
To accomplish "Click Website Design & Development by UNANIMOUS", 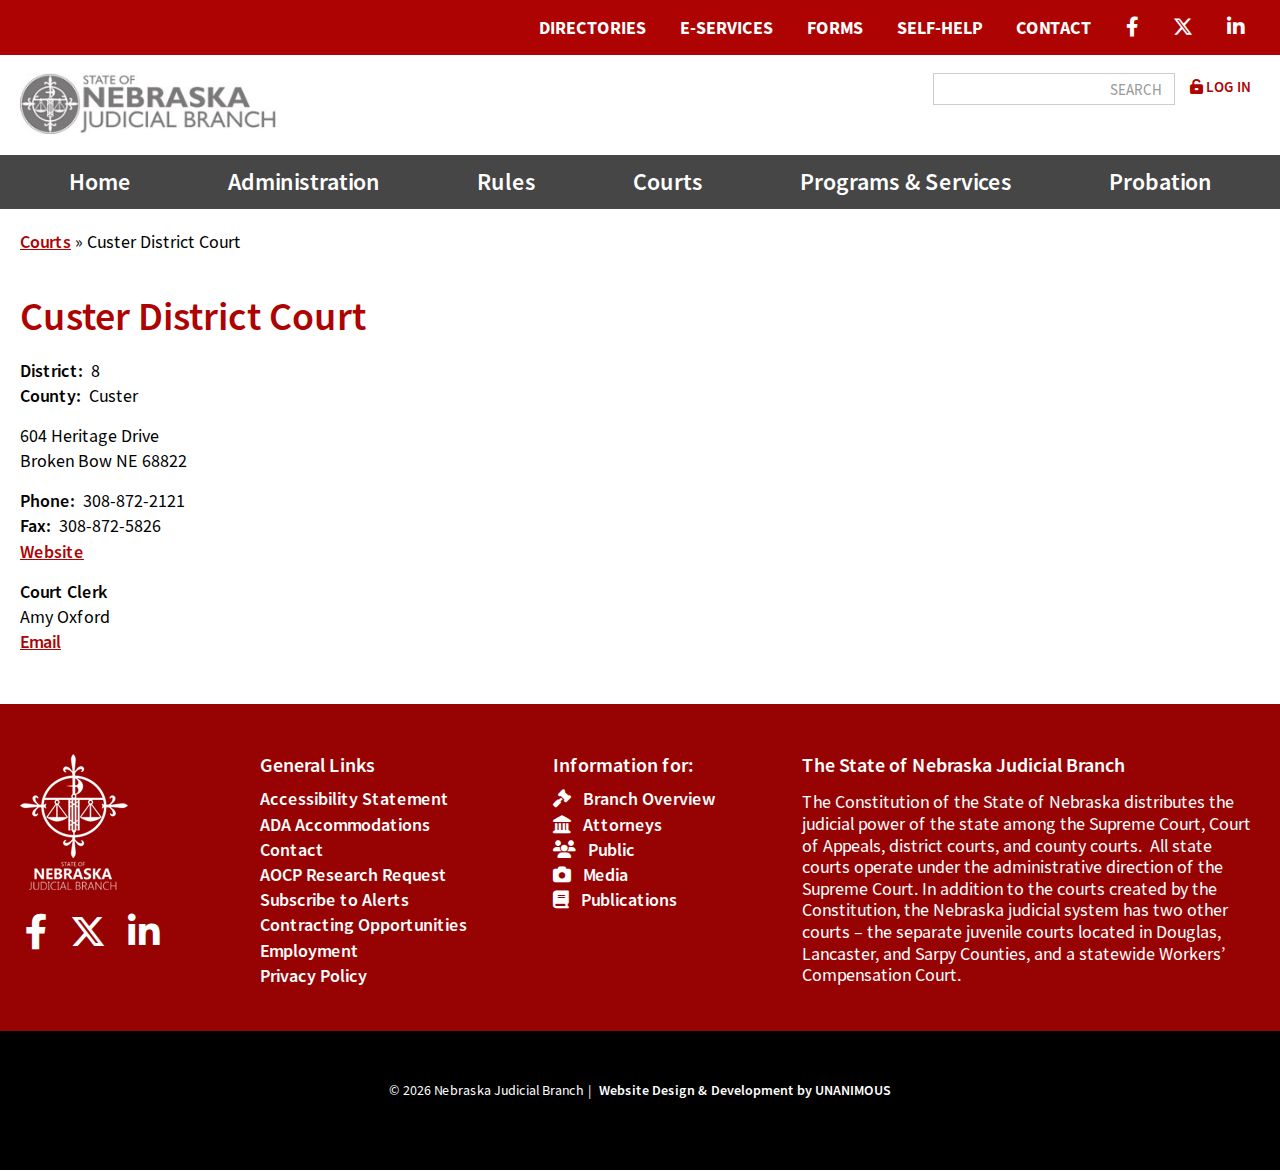I will (x=745, y=1090).
